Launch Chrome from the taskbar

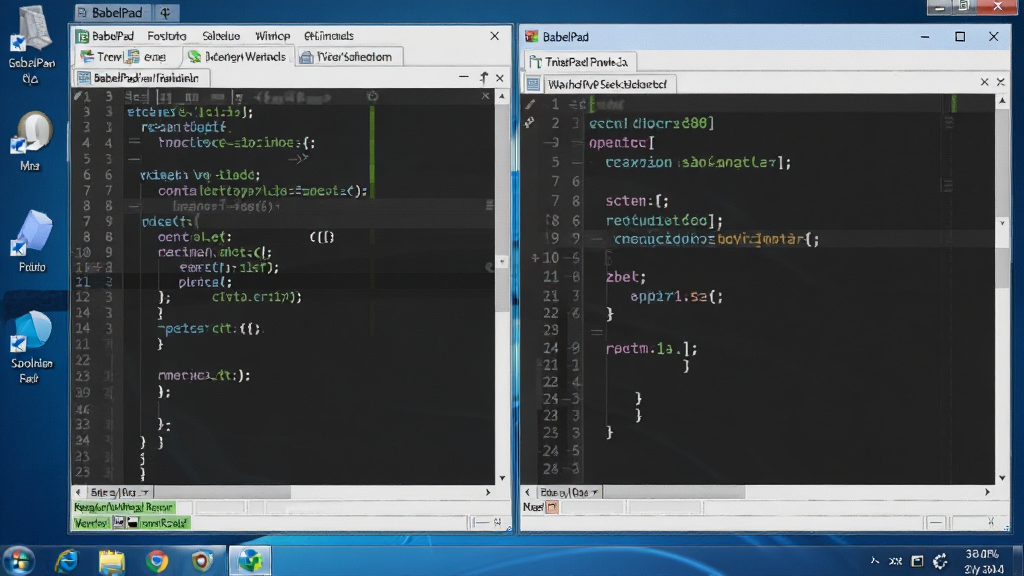pyautogui.click(x=157, y=561)
